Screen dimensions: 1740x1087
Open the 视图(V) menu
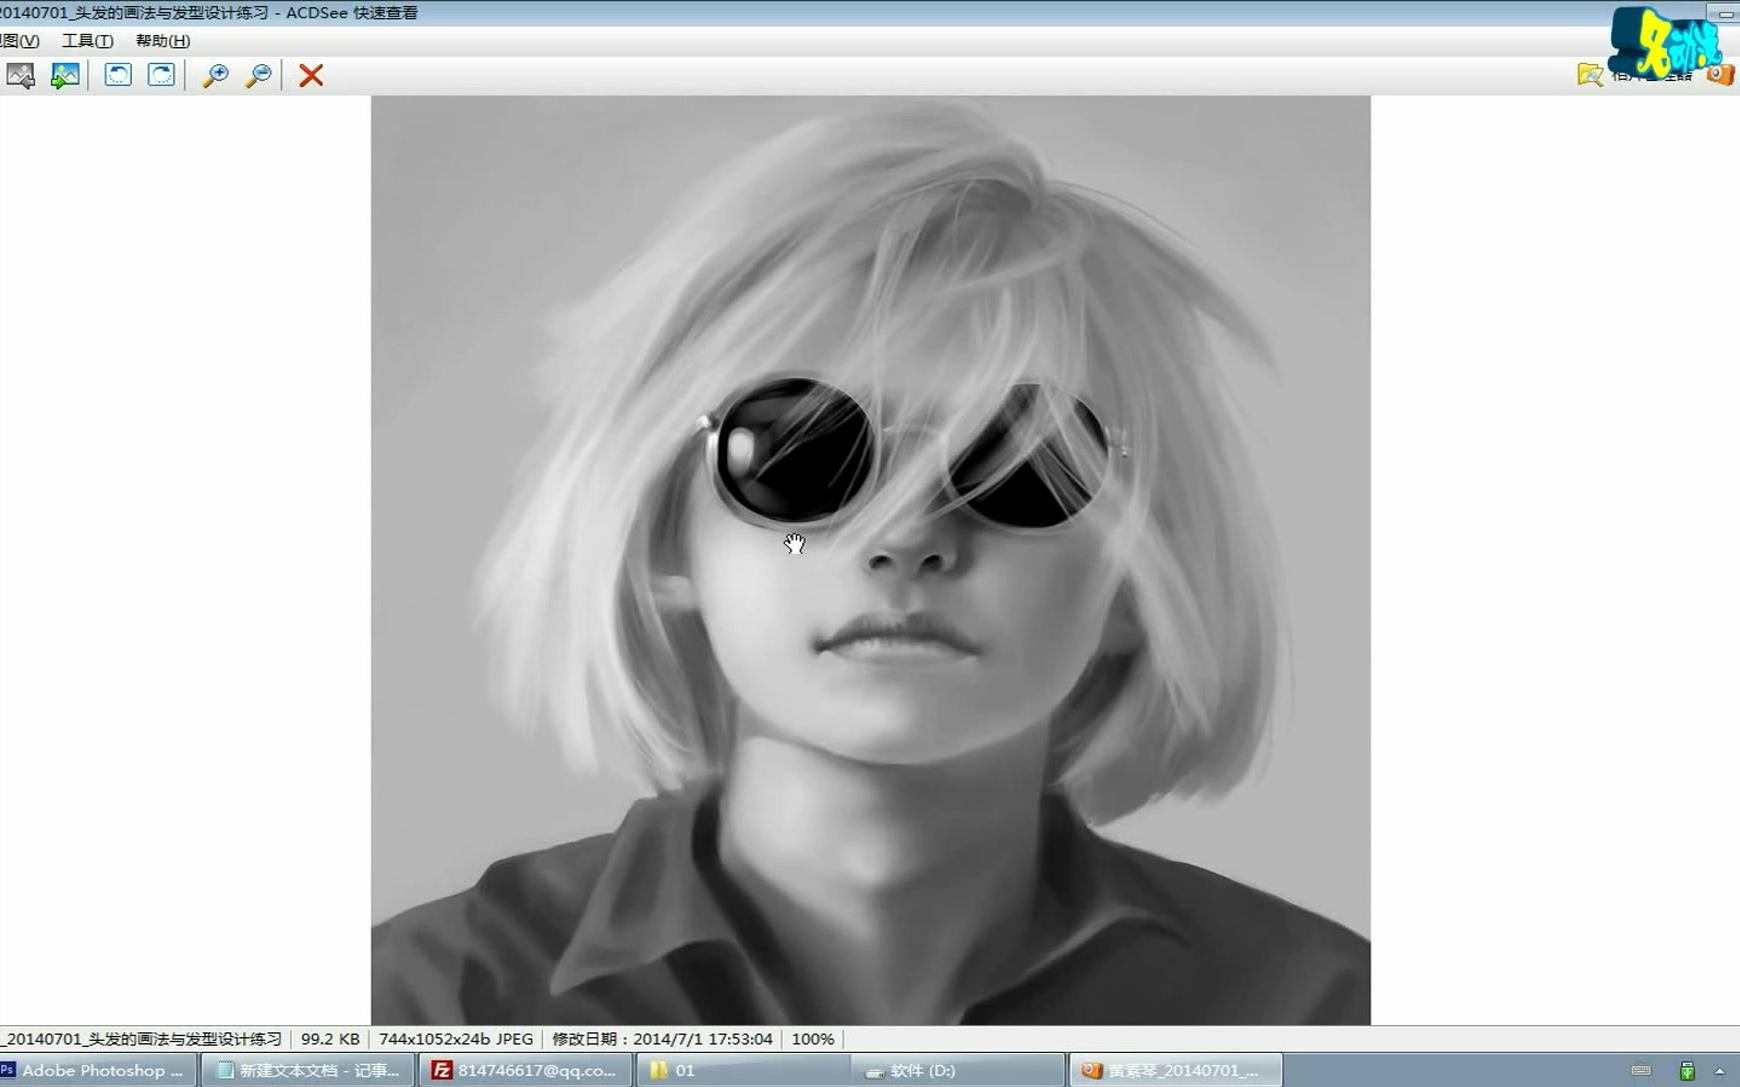point(20,41)
